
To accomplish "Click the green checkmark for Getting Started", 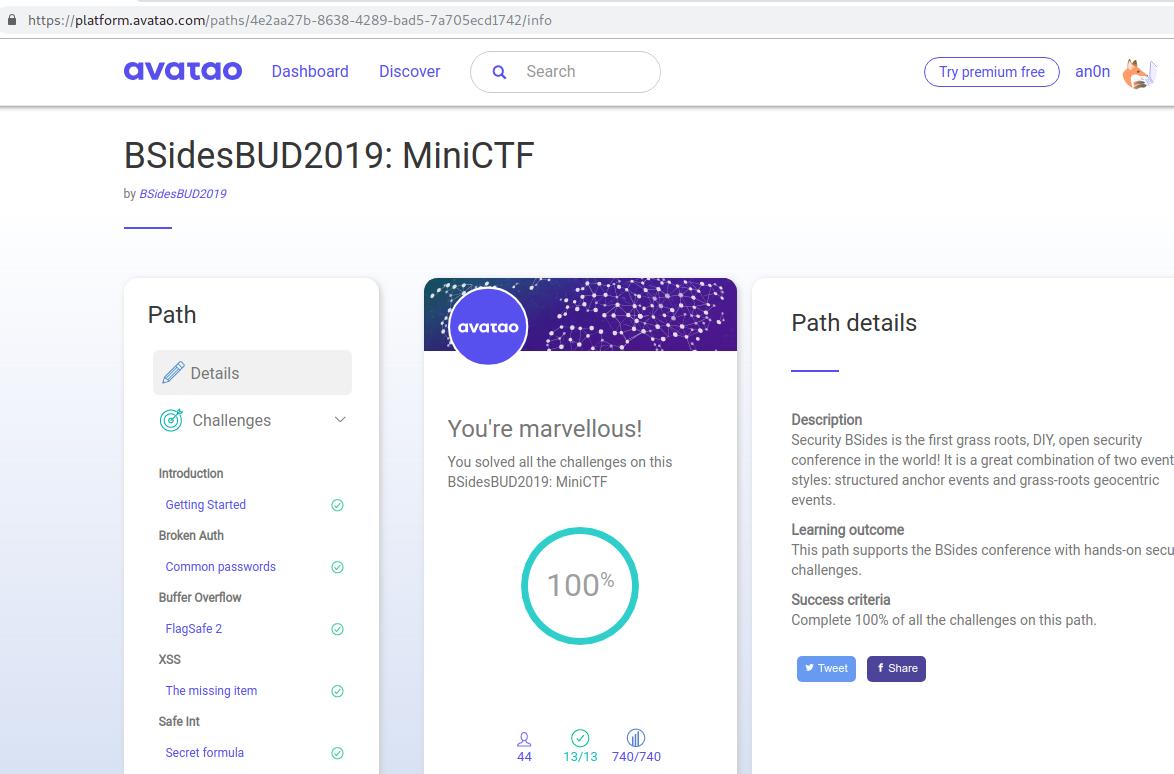I will (x=338, y=505).
